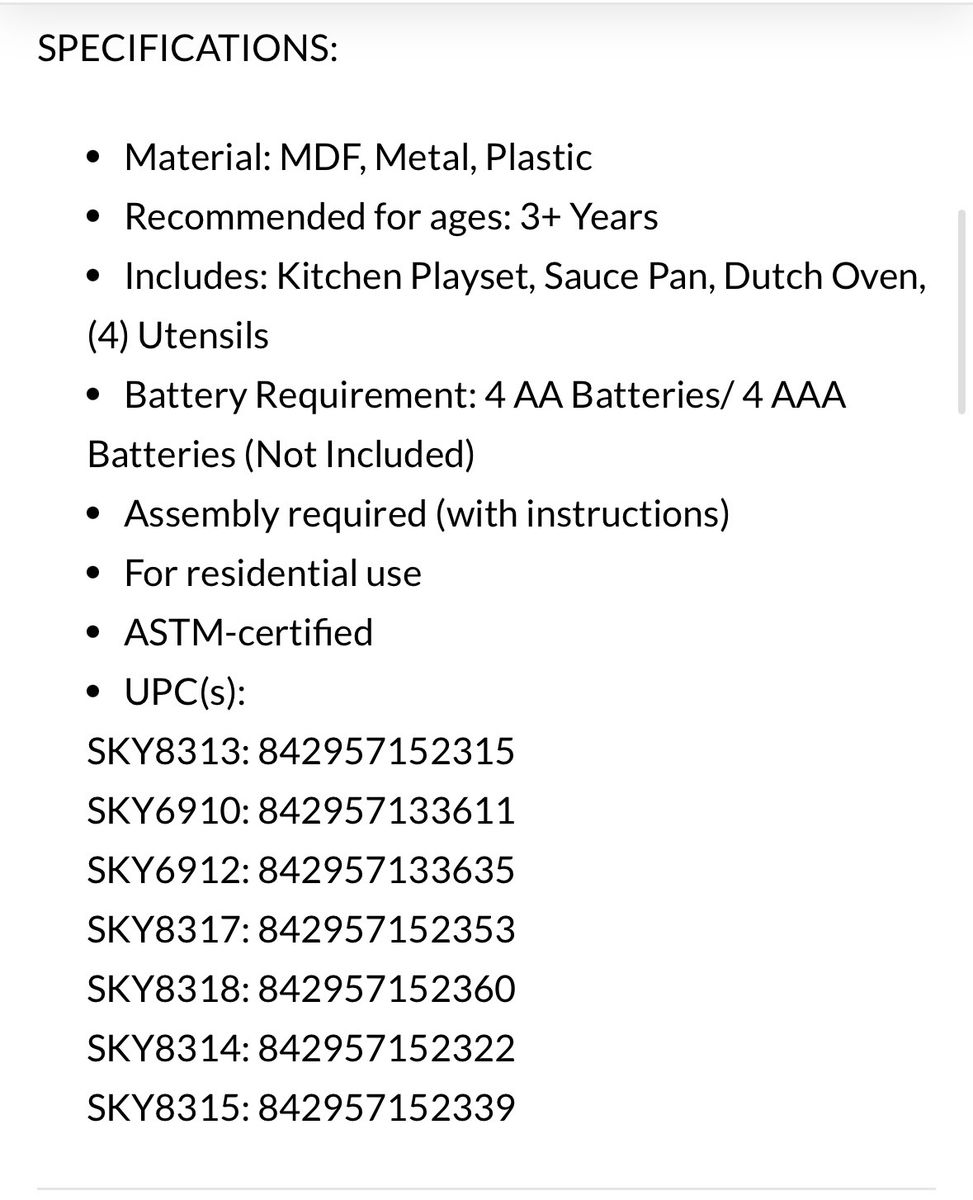Click the SPECIFICATIONS heading

click(187, 50)
